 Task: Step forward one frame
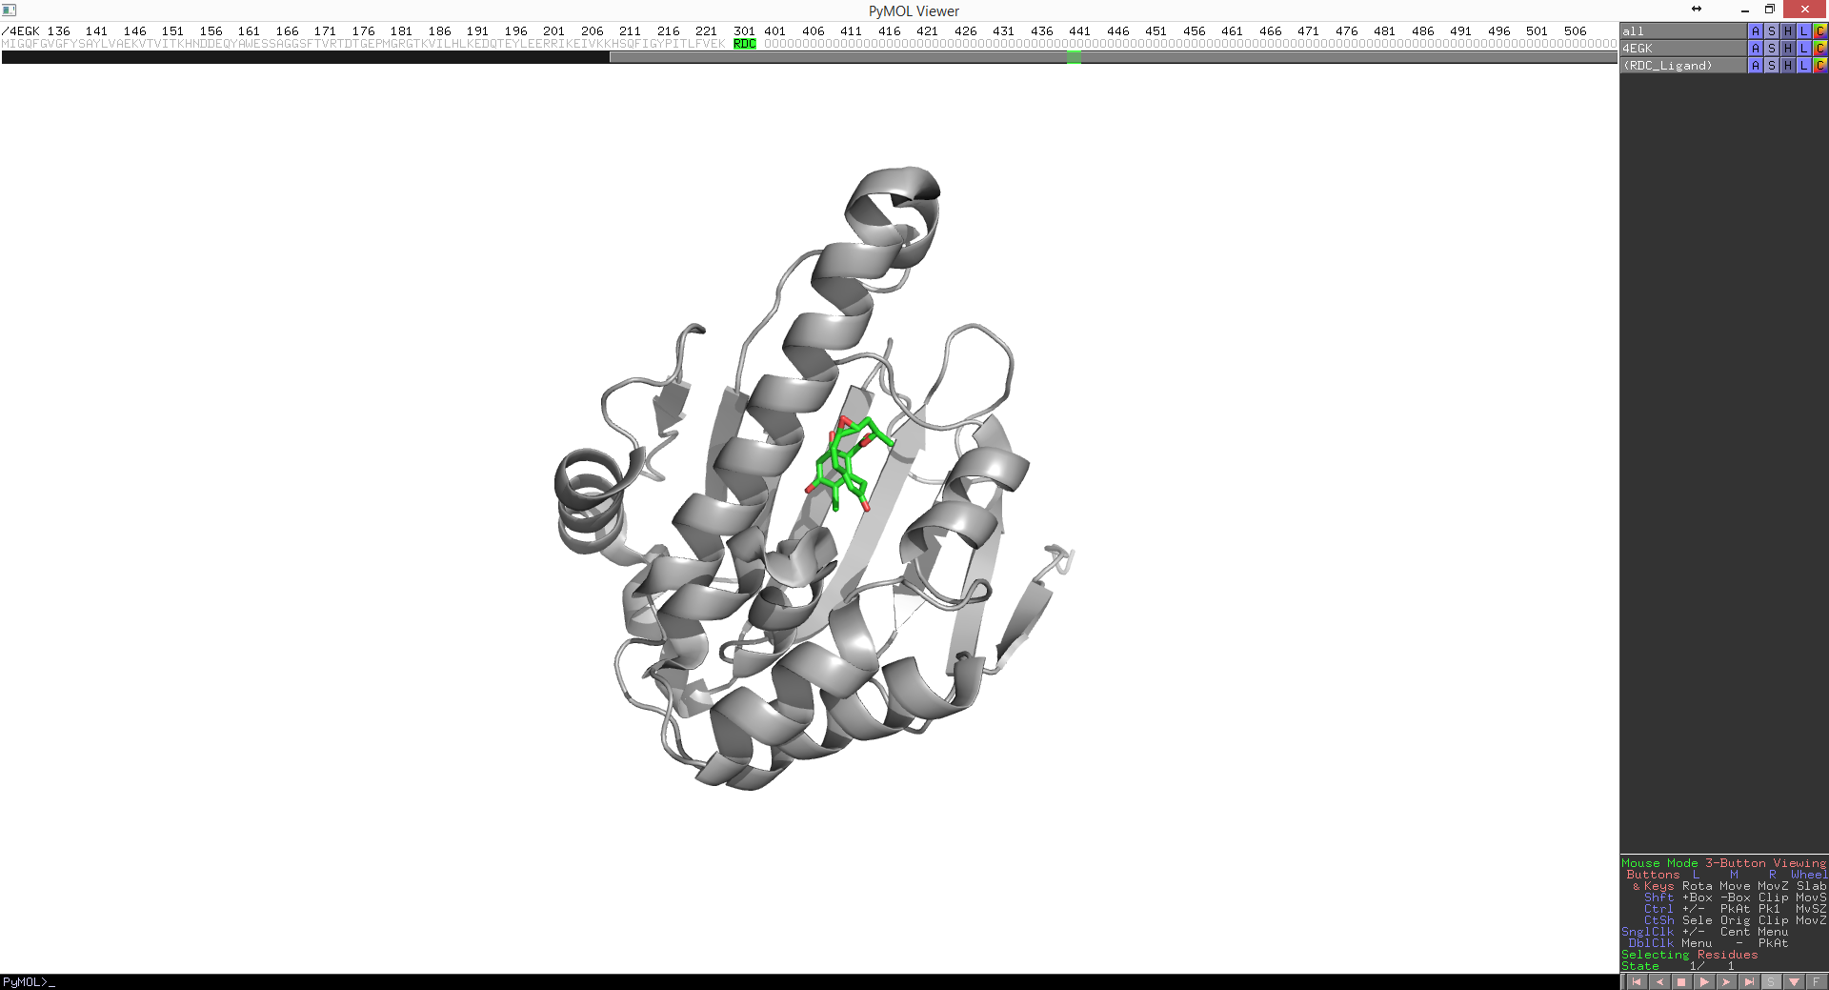pyautogui.click(x=1727, y=982)
